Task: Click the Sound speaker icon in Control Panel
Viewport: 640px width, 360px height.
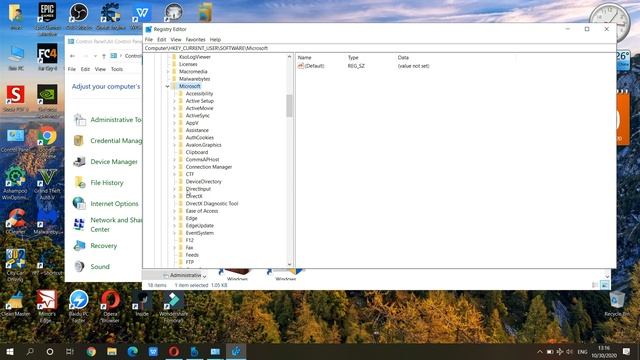Action: (x=79, y=267)
